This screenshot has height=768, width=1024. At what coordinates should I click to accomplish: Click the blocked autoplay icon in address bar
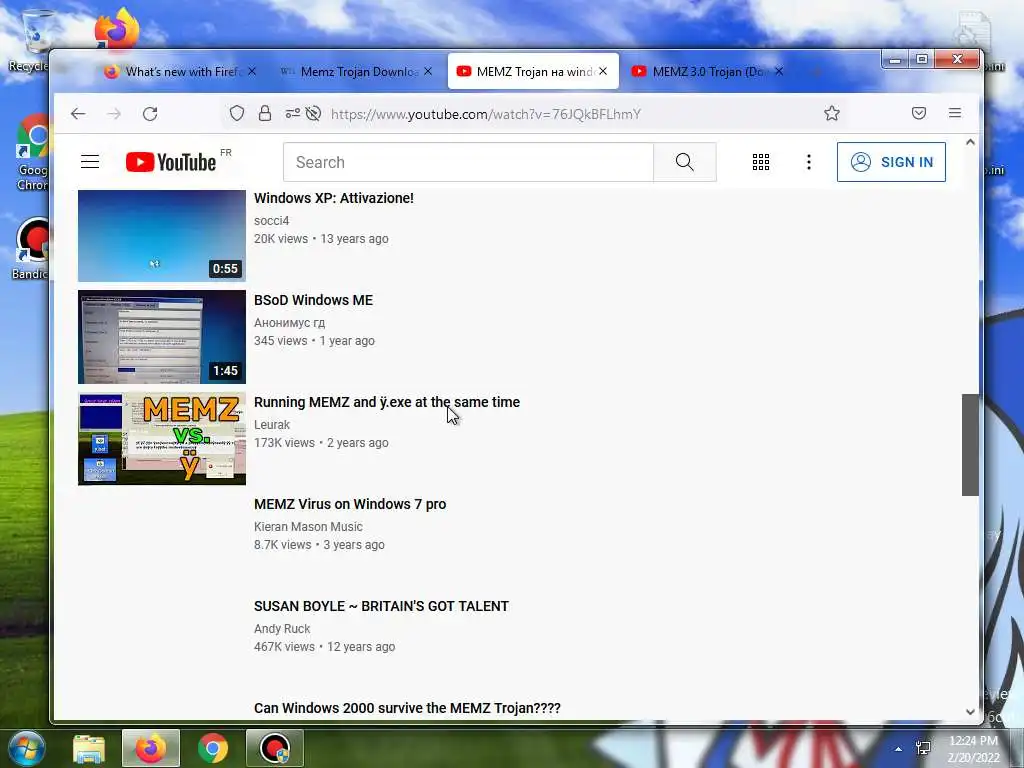[313, 114]
